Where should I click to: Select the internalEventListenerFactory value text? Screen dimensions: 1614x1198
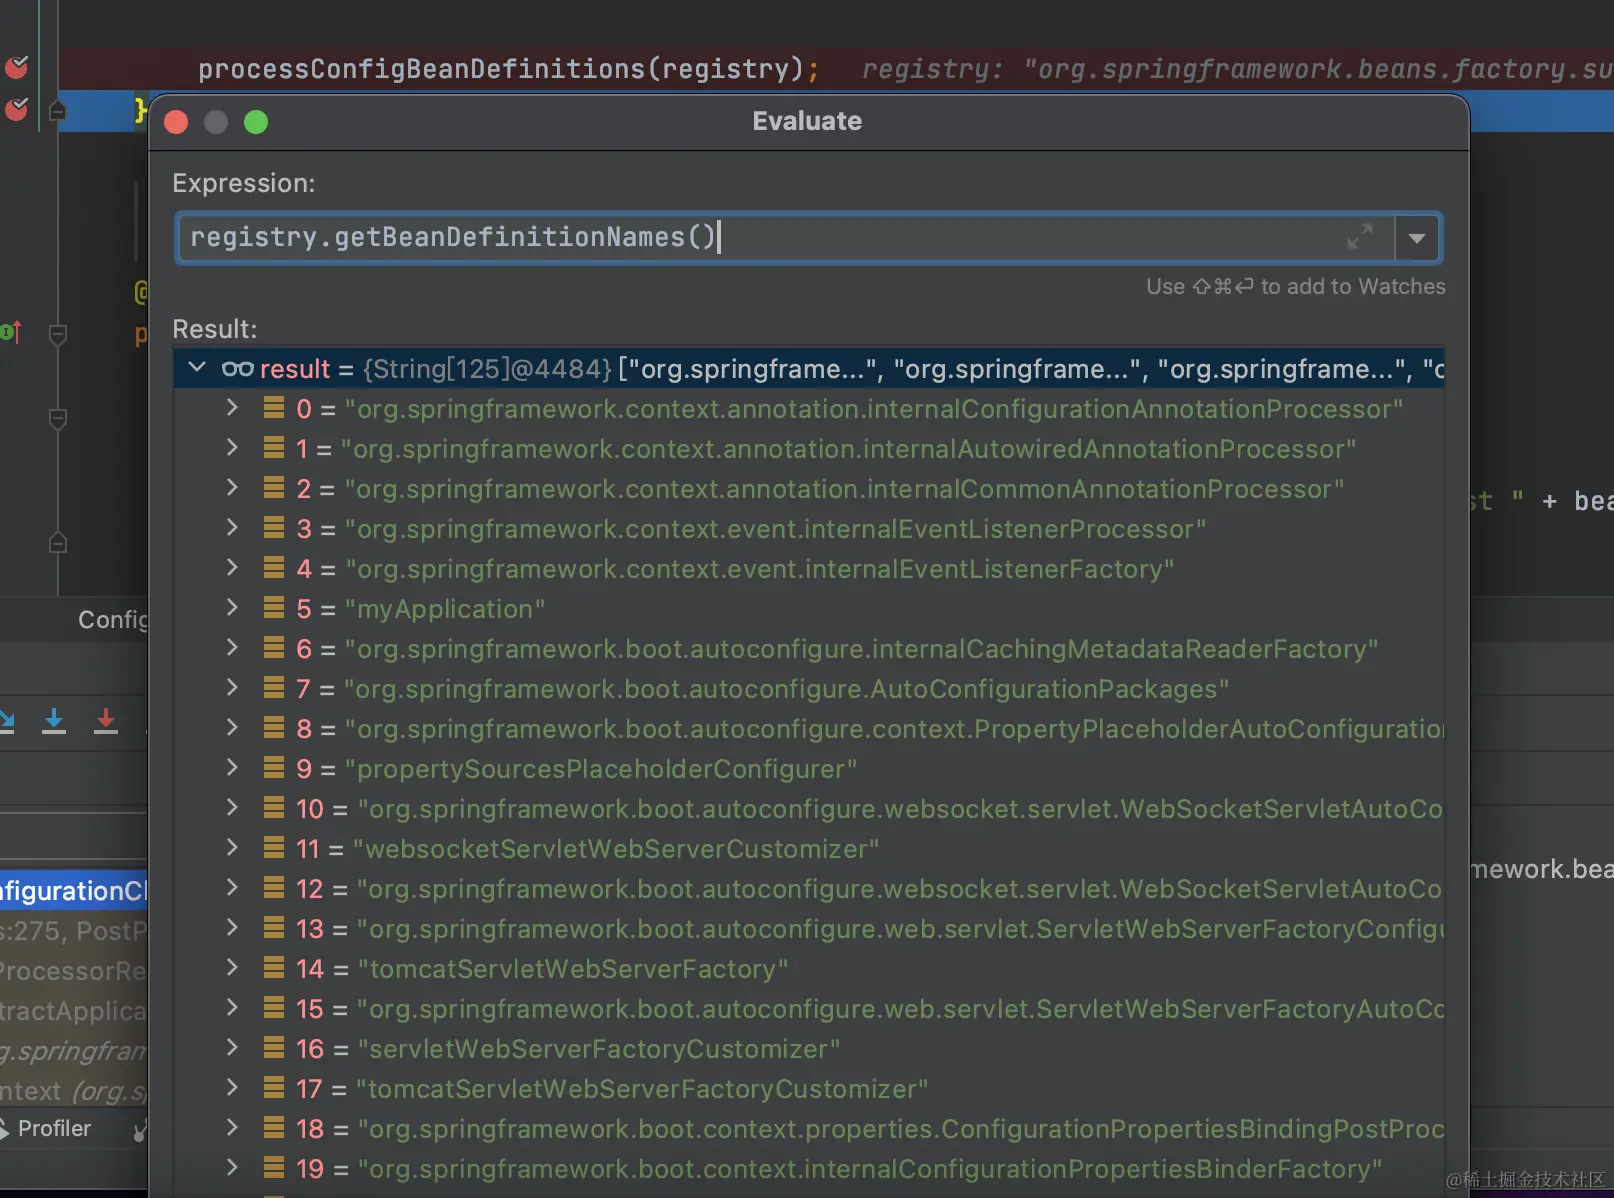click(x=759, y=569)
